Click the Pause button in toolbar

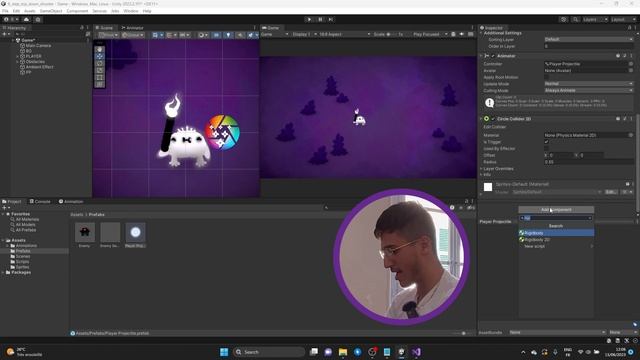tap(320, 19)
